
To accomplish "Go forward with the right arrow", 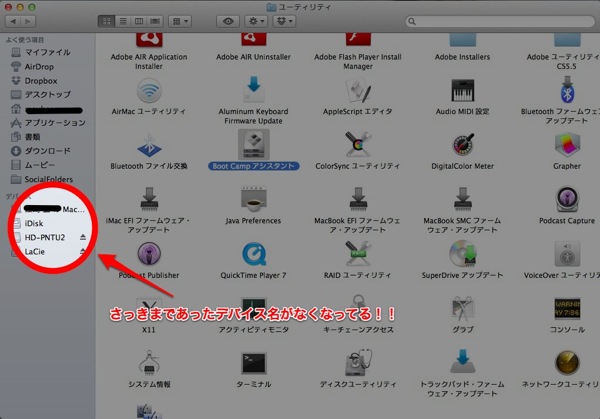I will click(x=28, y=21).
